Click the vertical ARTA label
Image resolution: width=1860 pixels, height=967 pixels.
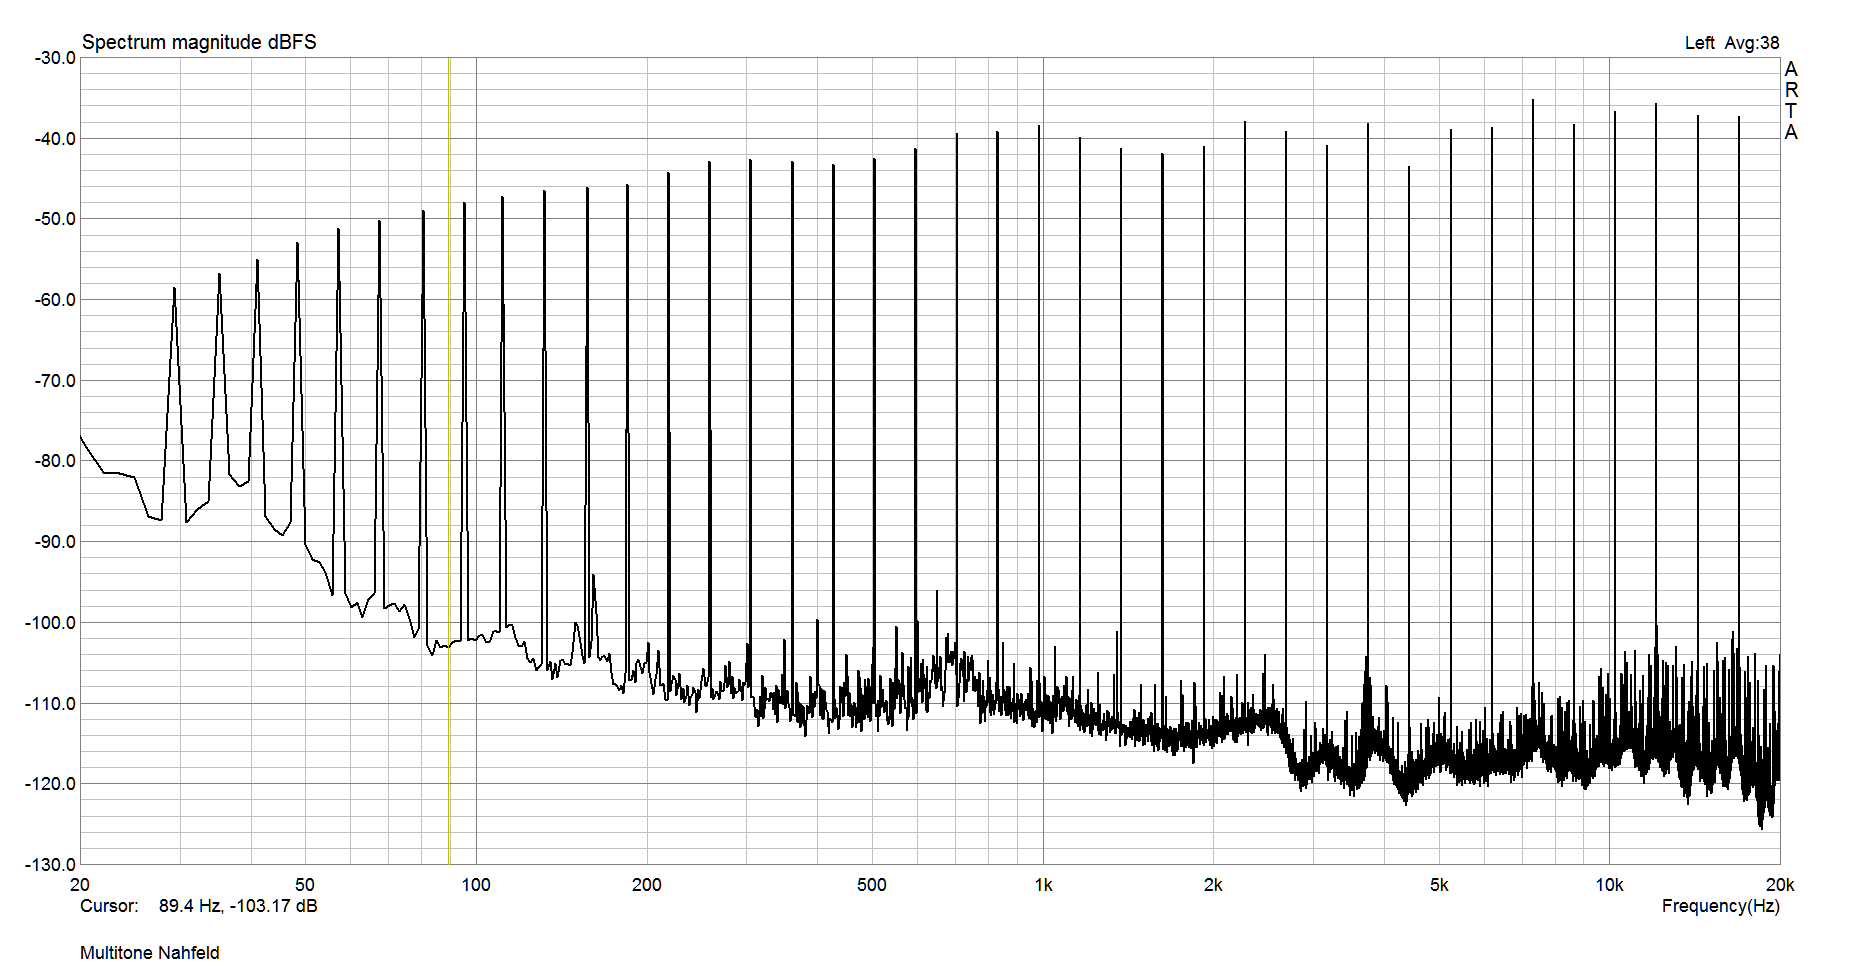1791,101
